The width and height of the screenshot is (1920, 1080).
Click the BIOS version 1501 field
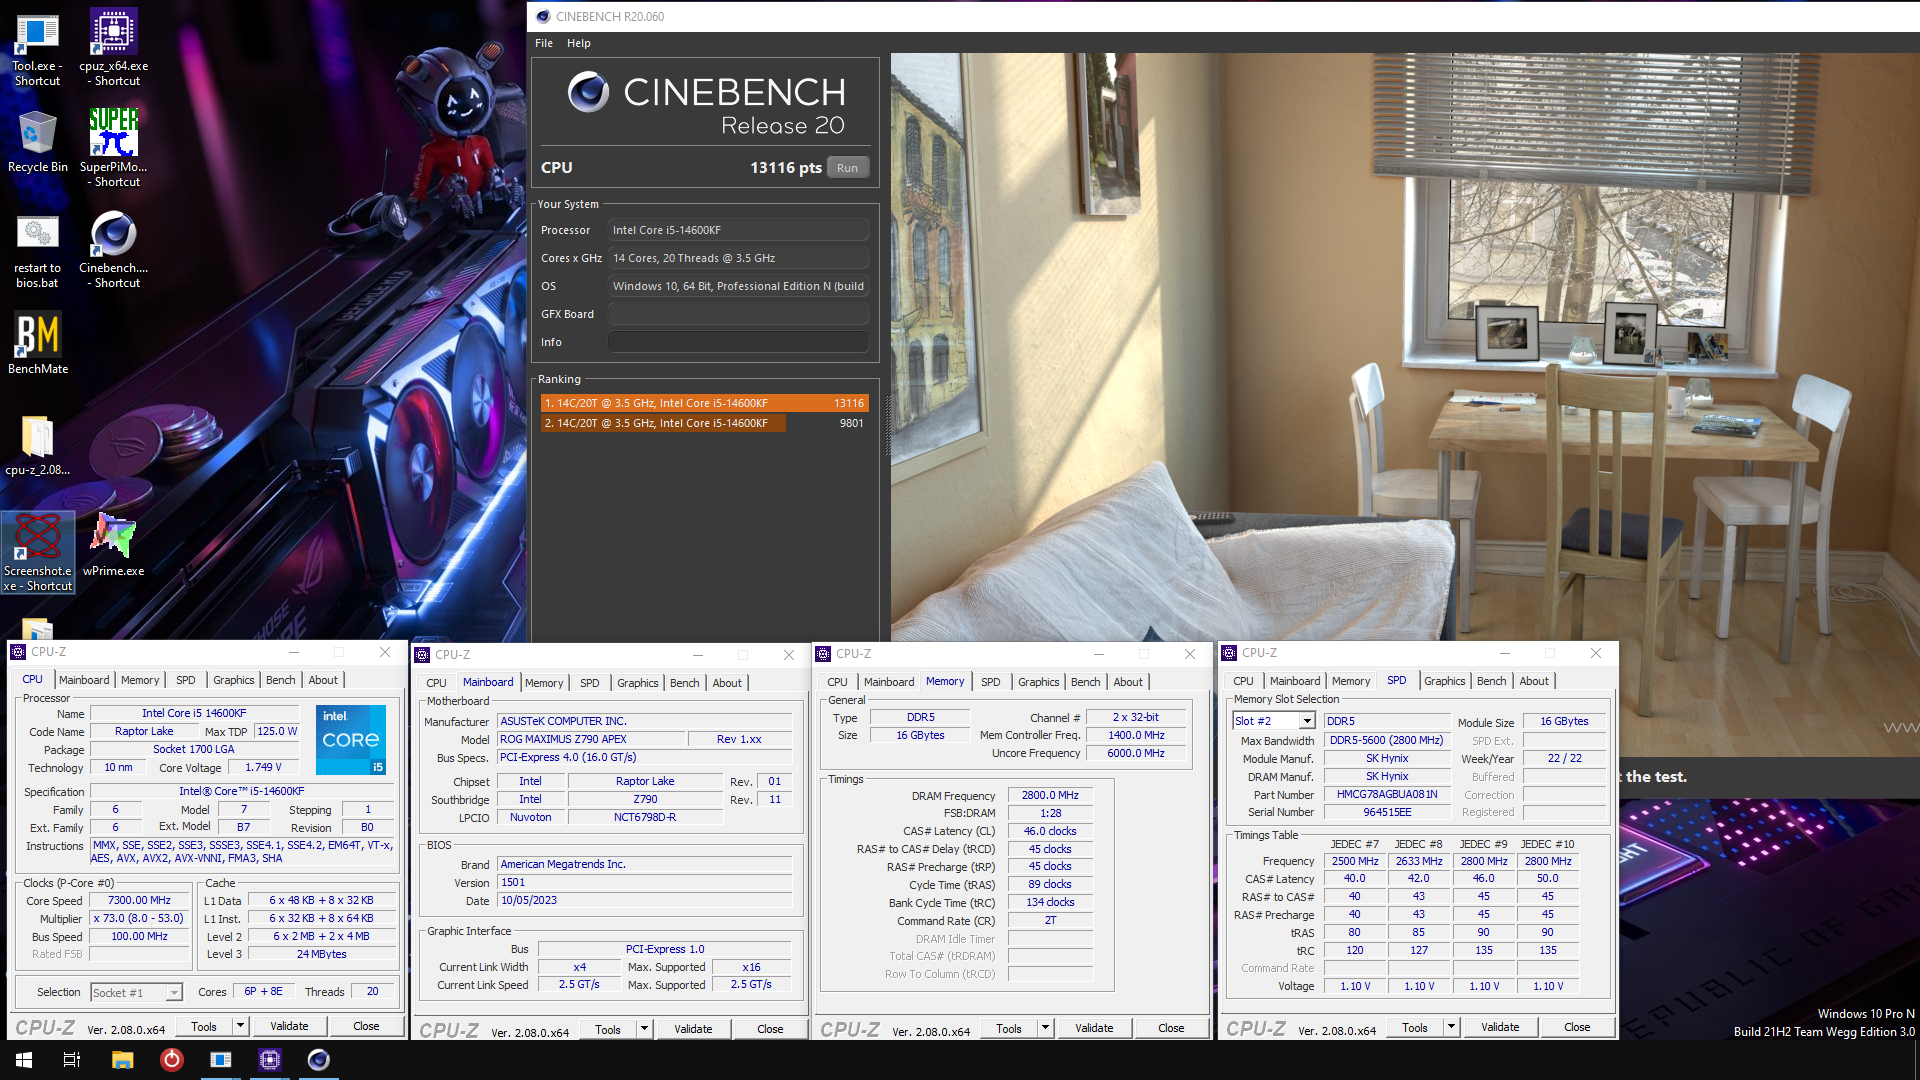pyautogui.click(x=645, y=883)
